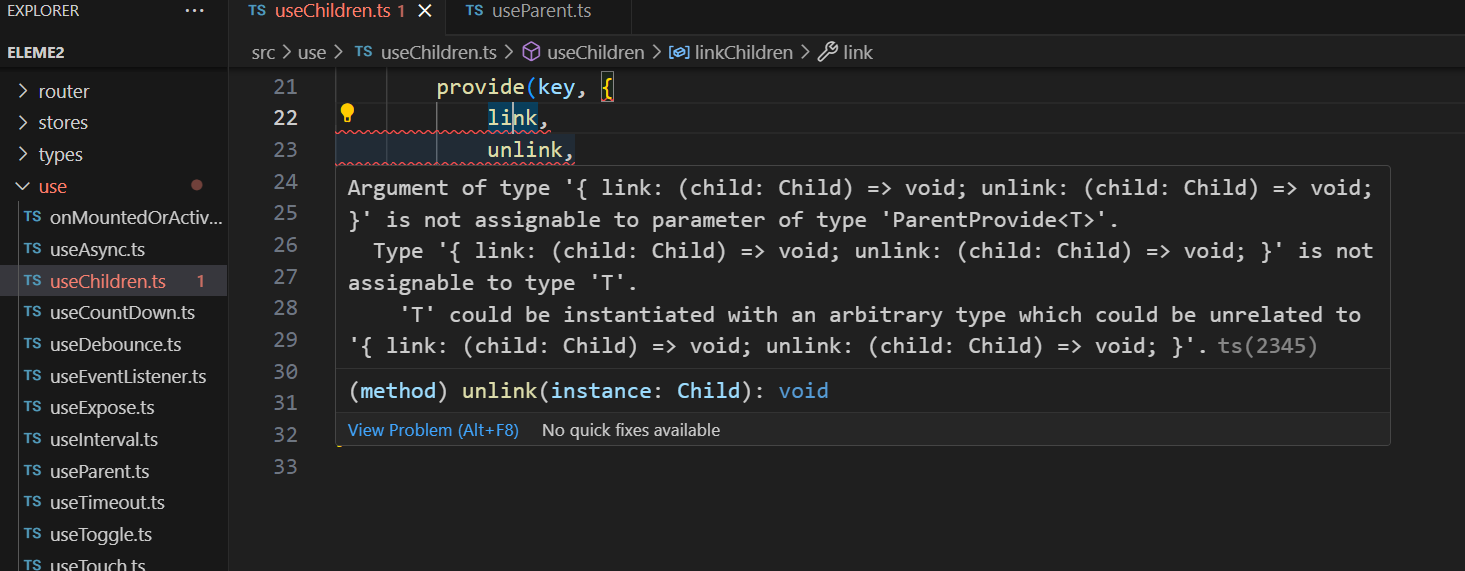Image resolution: width=1465 pixels, height=571 pixels.
Task: Expand the stores folder chevron
Action: pos(23,123)
